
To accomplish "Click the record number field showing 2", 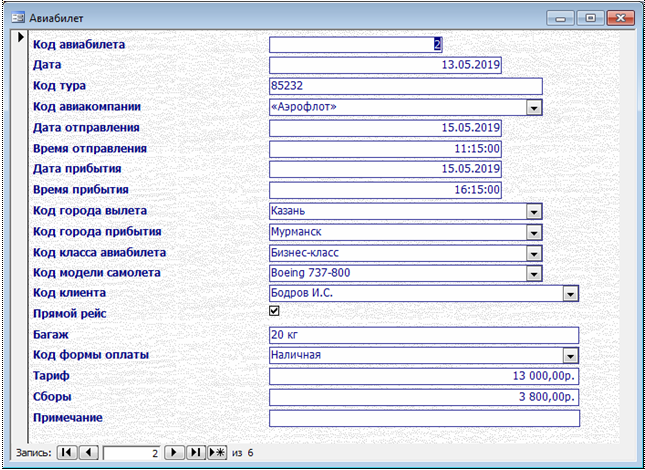I will [x=131, y=454].
